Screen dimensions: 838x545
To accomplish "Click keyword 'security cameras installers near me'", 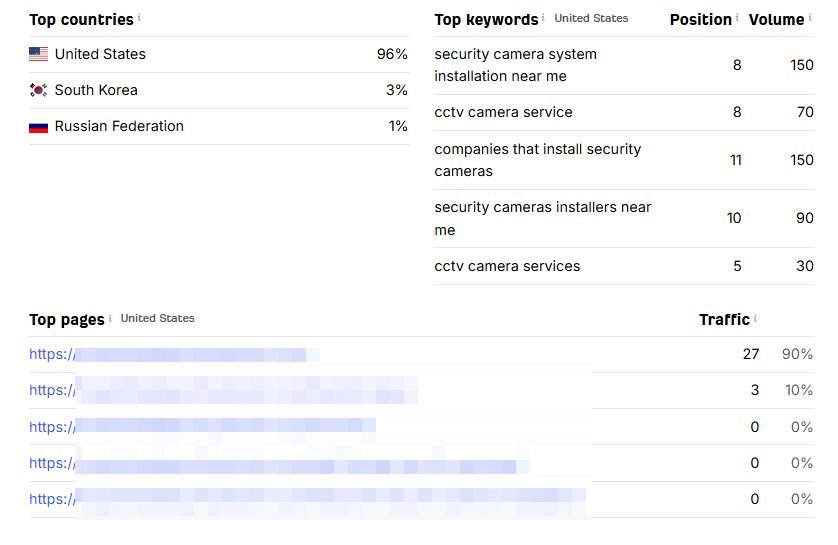I will 543,218.
